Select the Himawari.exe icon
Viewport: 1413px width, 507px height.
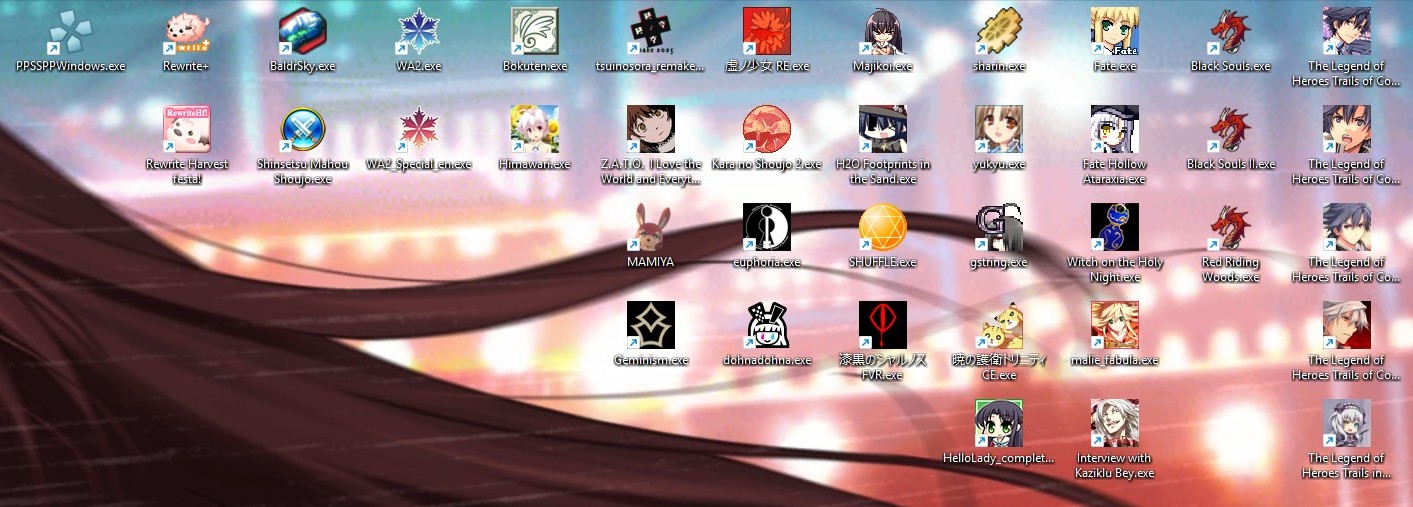(535, 130)
